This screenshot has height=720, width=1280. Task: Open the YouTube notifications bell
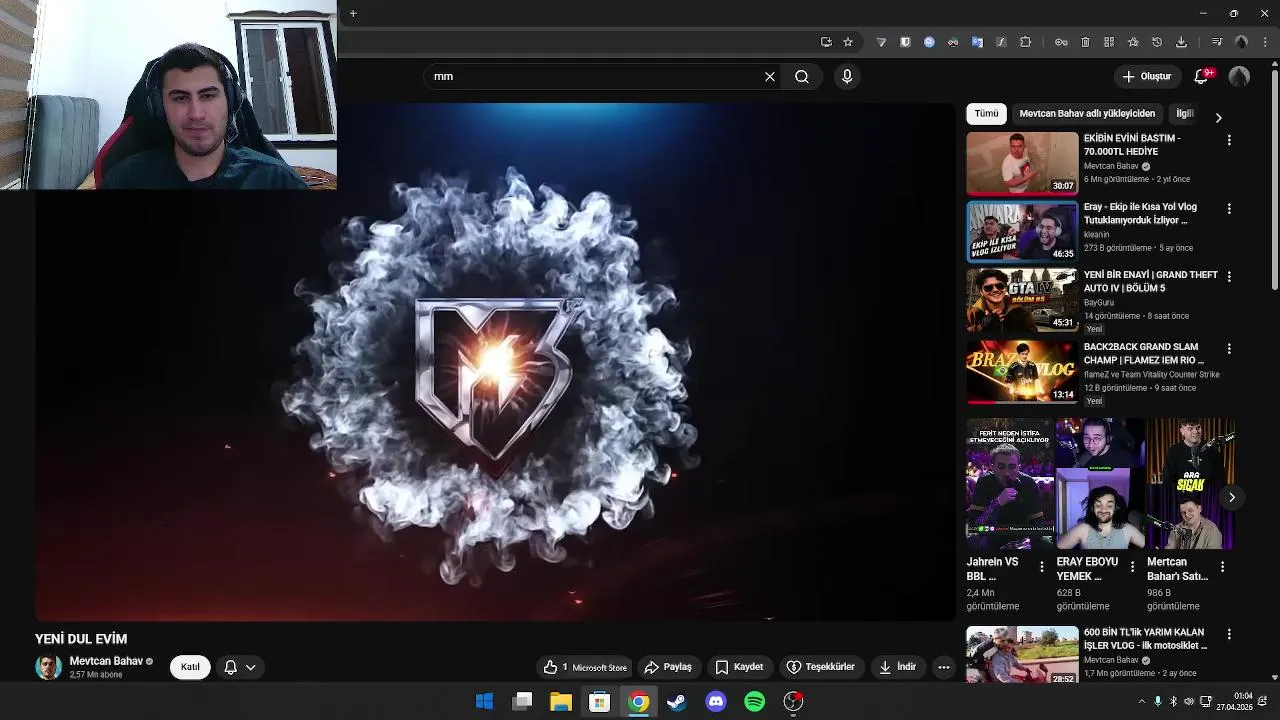tap(1203, 76)
